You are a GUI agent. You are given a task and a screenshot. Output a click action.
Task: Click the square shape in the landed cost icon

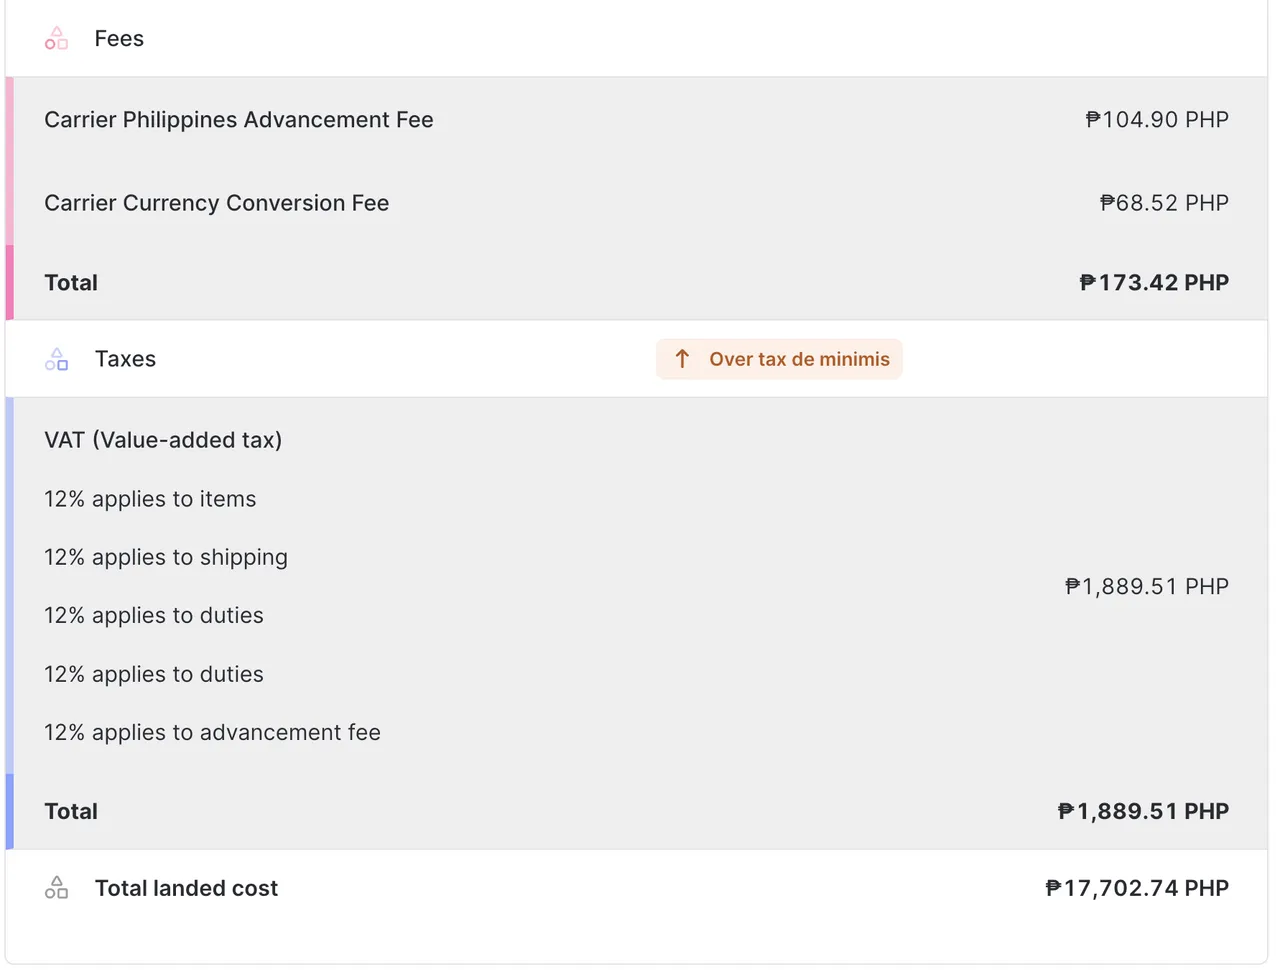[x=61, y=893]
